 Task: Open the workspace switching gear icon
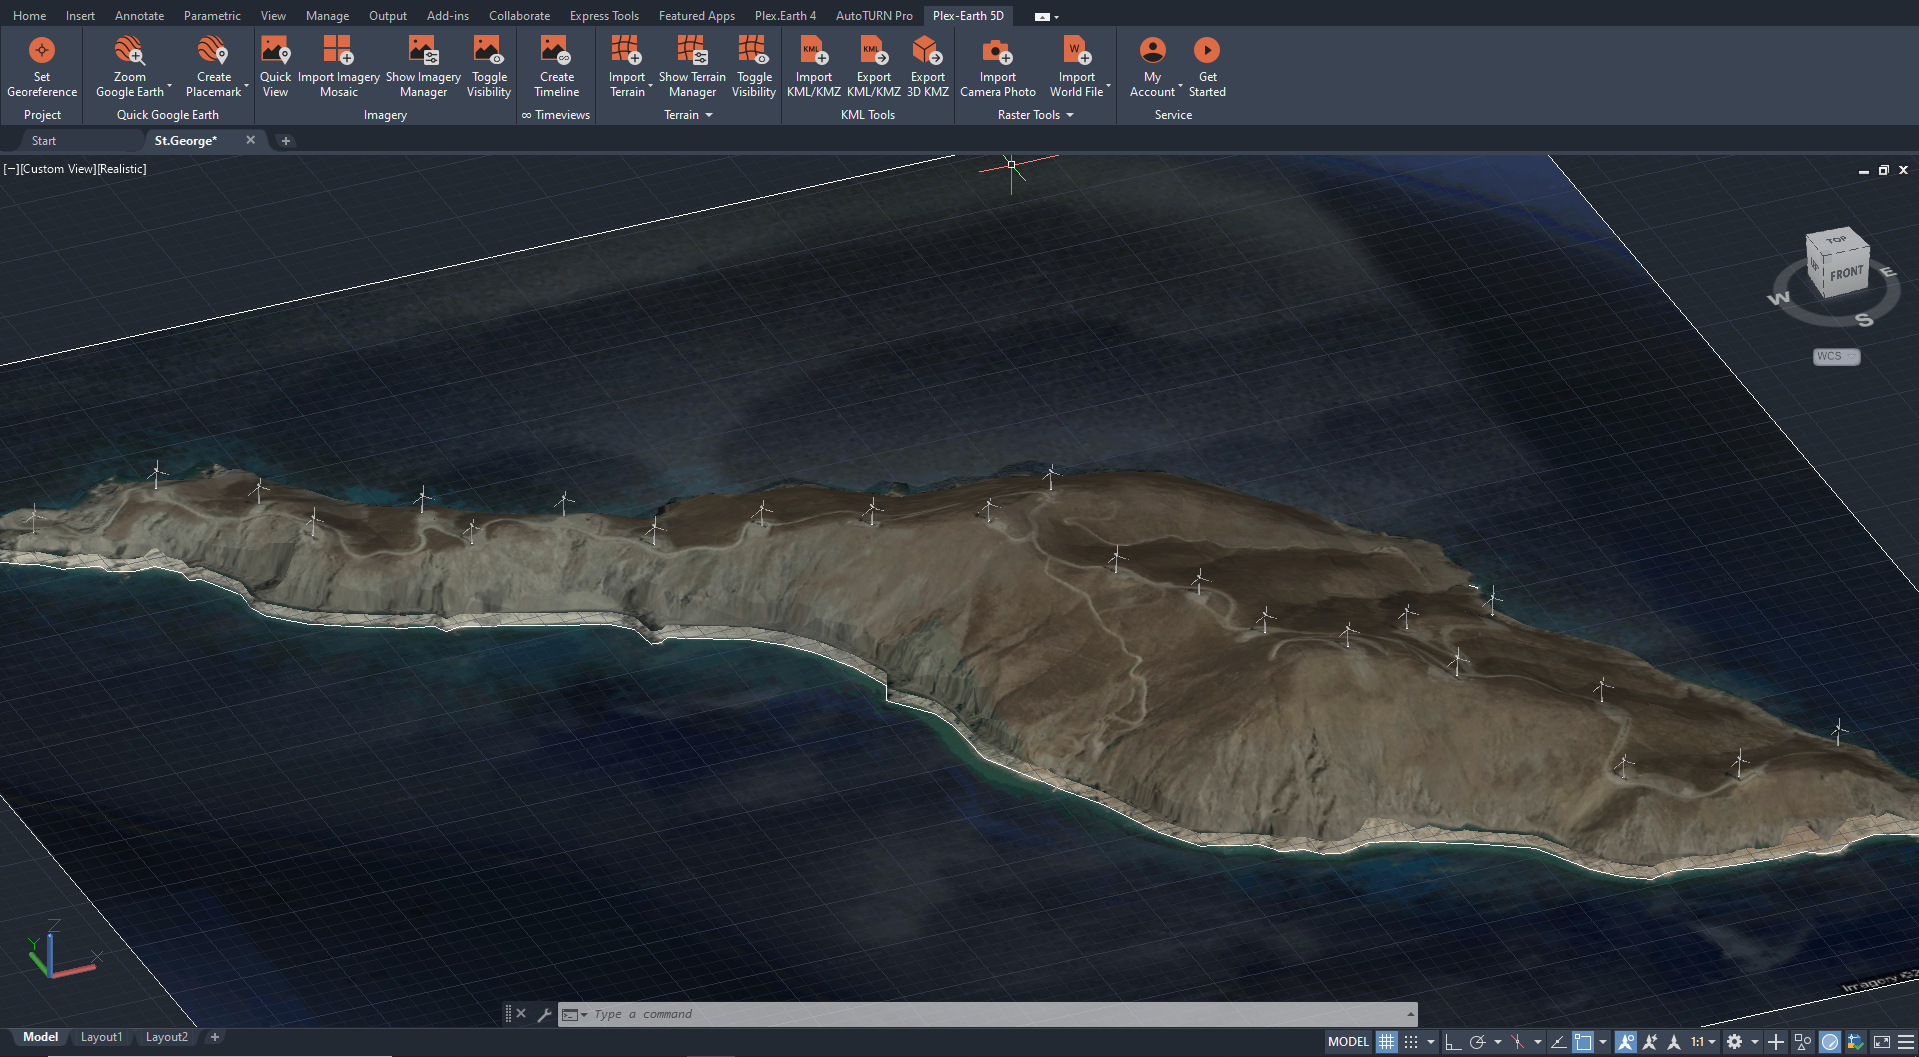1735,1042
